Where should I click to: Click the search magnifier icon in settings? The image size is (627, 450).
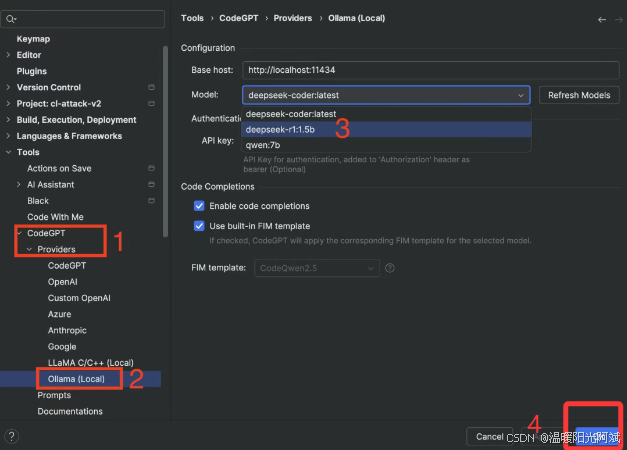tap(11, 19)
